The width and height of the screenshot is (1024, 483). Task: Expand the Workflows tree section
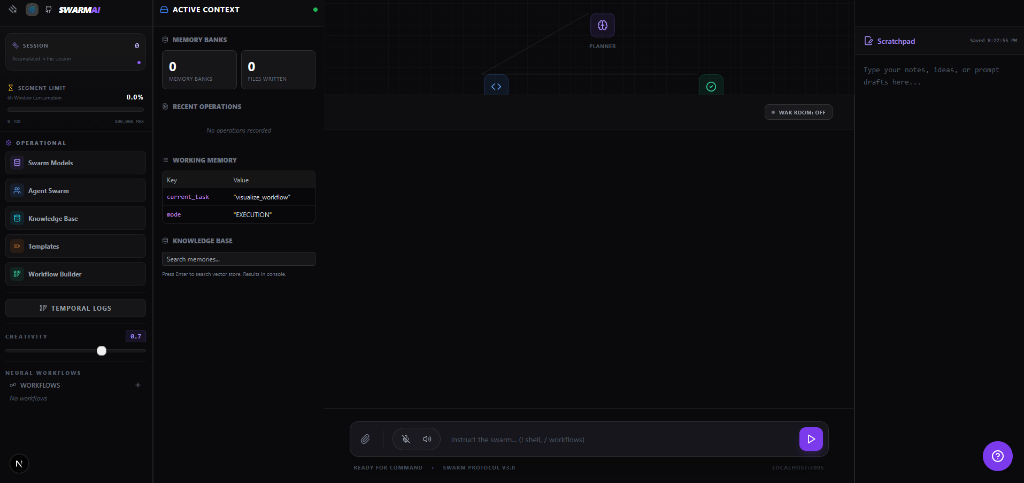coord(40,385)
